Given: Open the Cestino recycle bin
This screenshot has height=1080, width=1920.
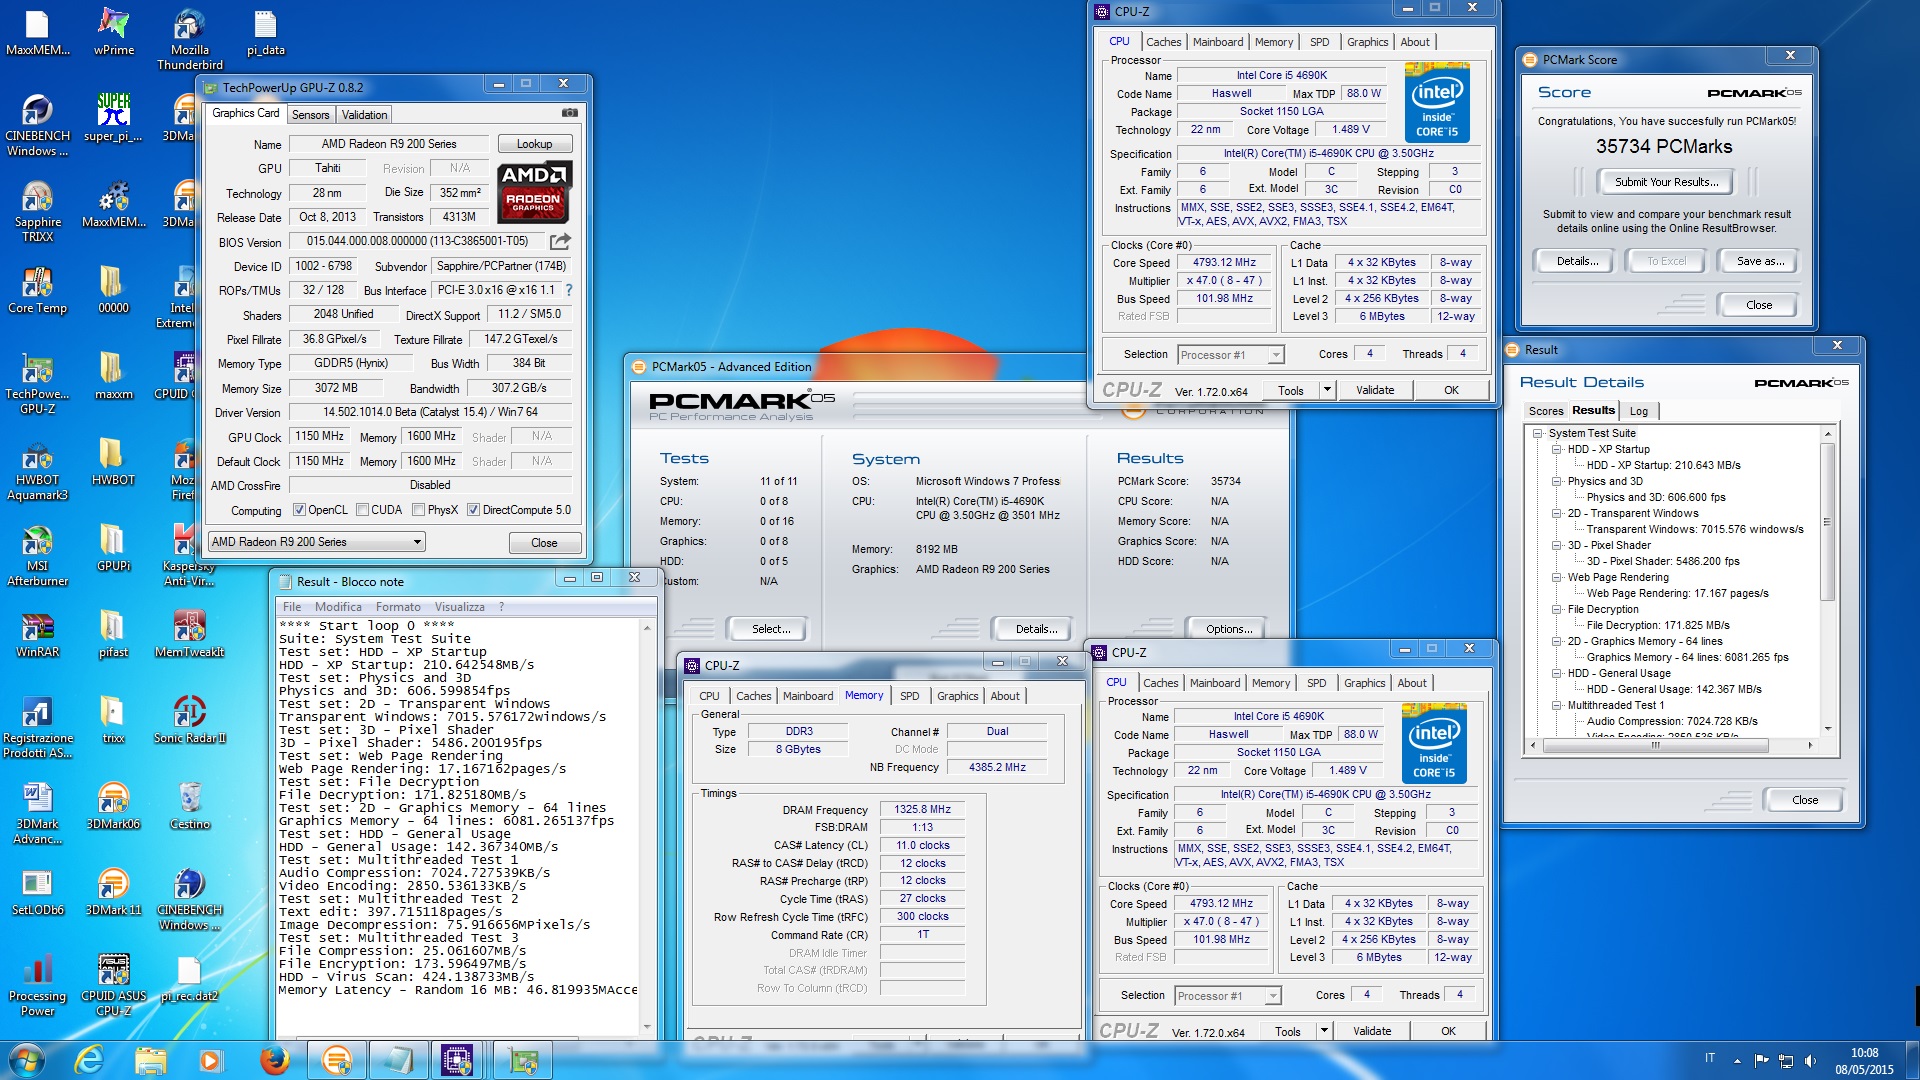Looking at the screenshot, I should [x=190, y=807].
